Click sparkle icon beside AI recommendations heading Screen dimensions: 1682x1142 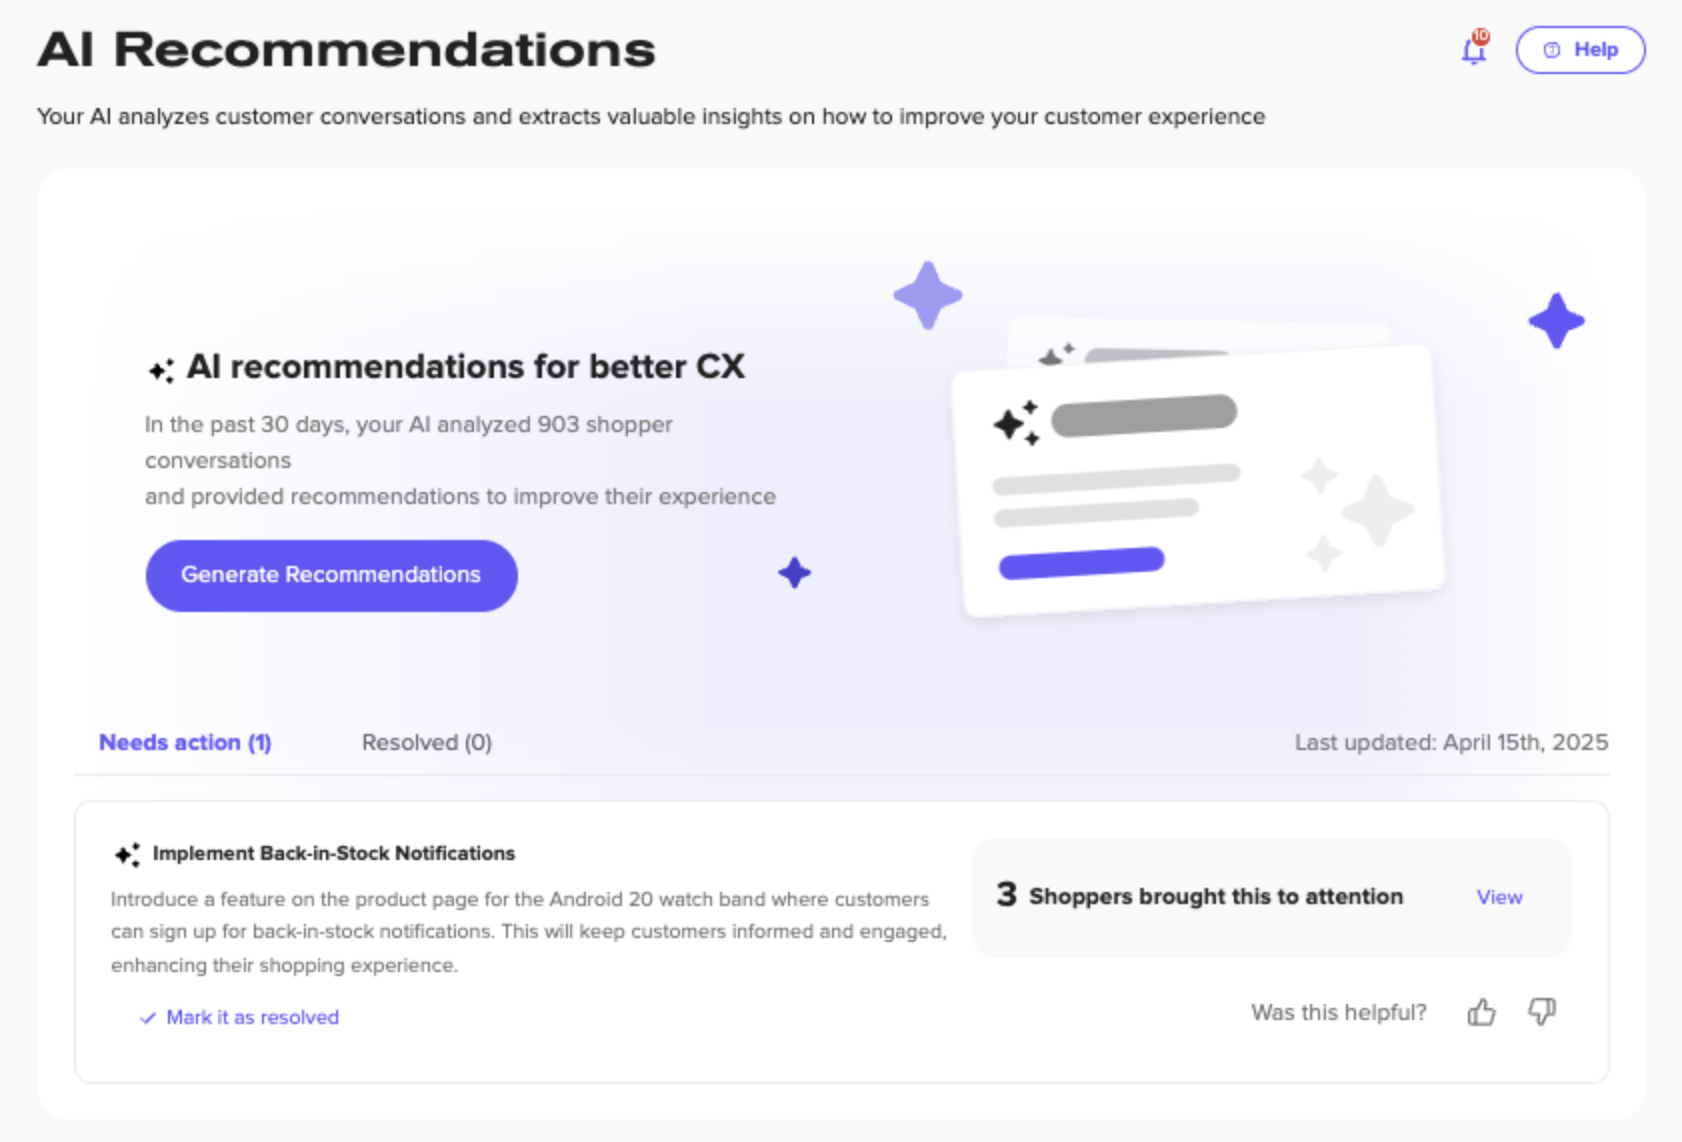161,370
